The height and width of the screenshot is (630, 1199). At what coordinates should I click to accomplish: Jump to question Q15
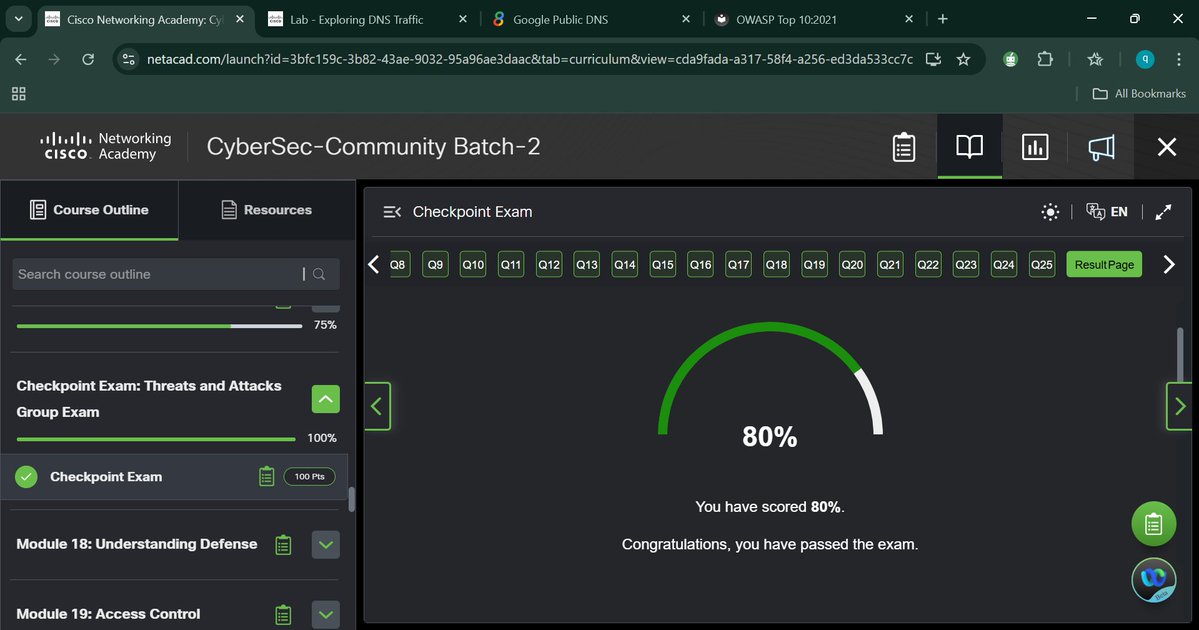[663, 265]
